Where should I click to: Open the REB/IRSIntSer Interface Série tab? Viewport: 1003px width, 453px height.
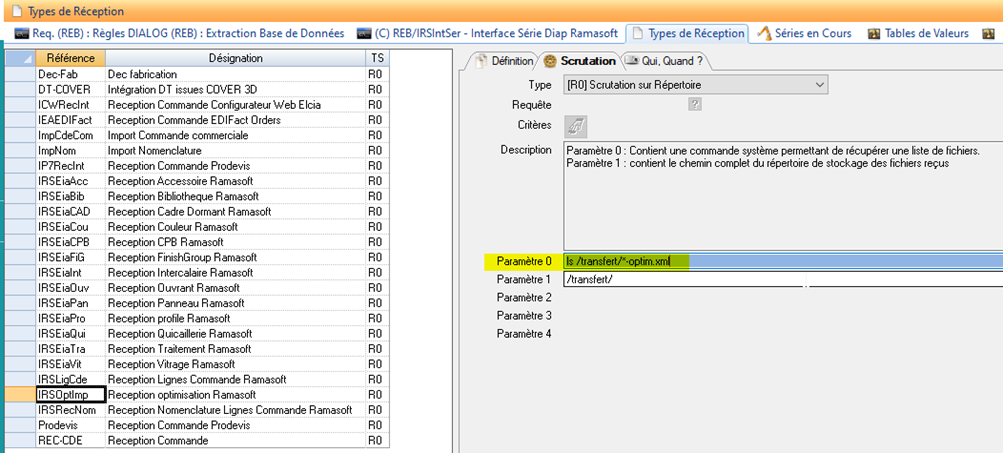click(x=489, y=33)
